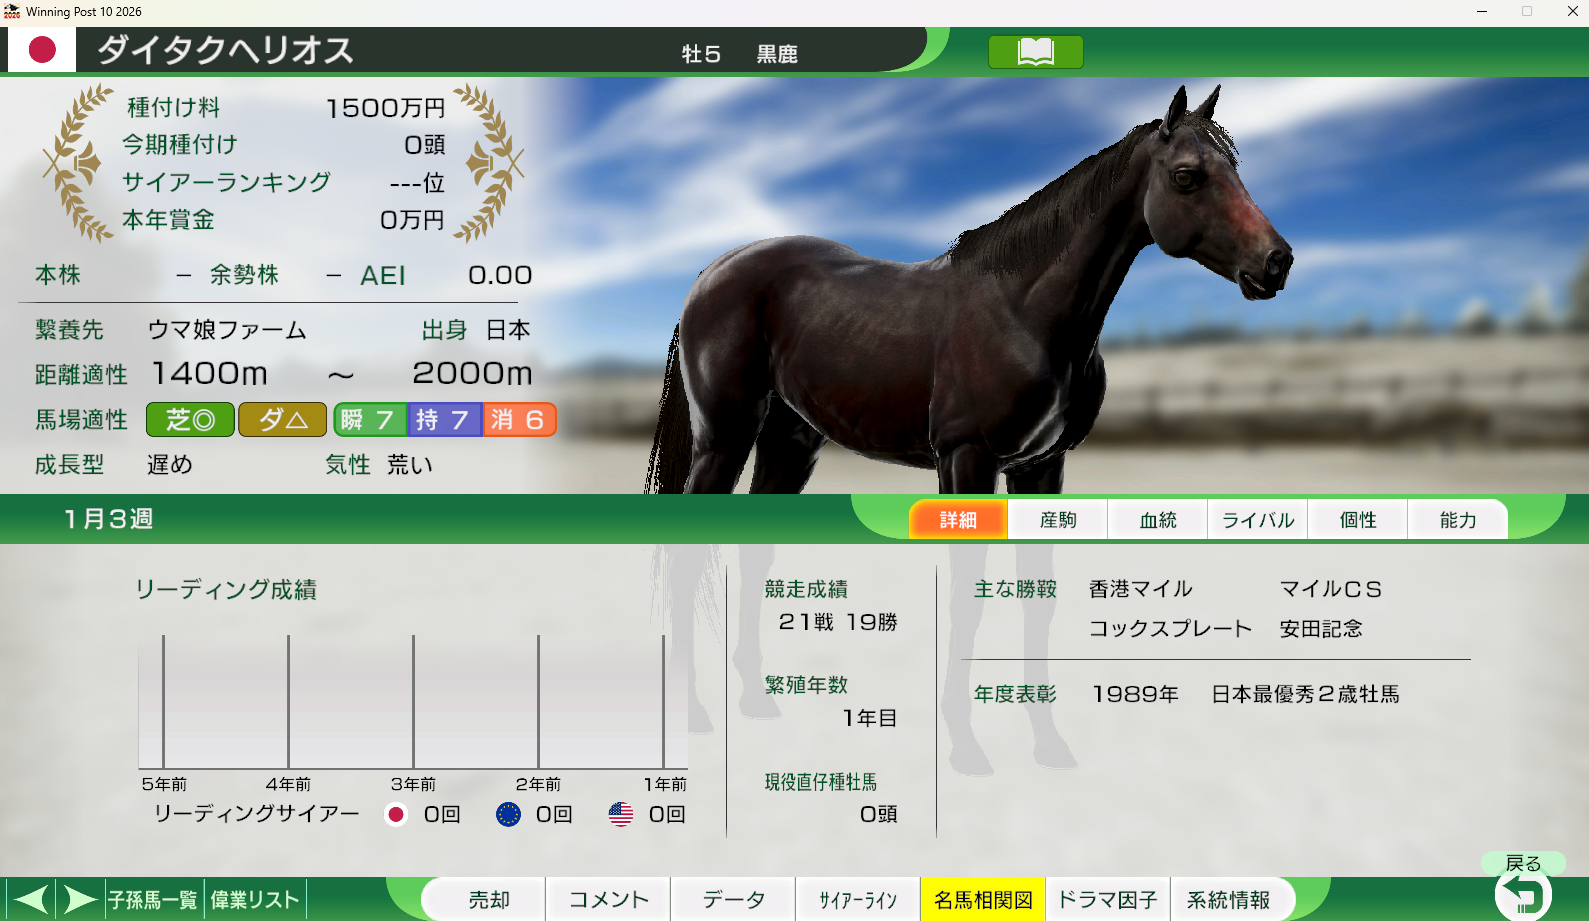Image resolution: width=1589 pixels, height=921 pixels.
Task: Open the ライバル tab
Action: [1258, 520]
